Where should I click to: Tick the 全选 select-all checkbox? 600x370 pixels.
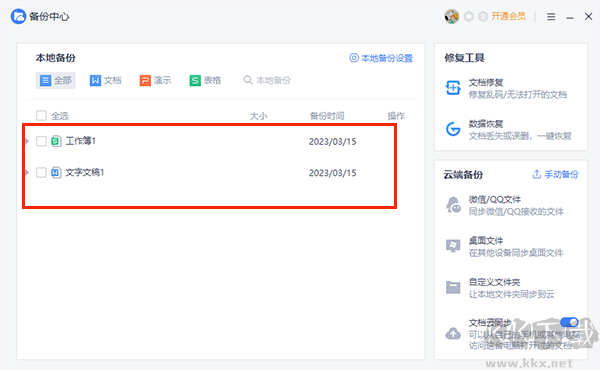(41, 116)
